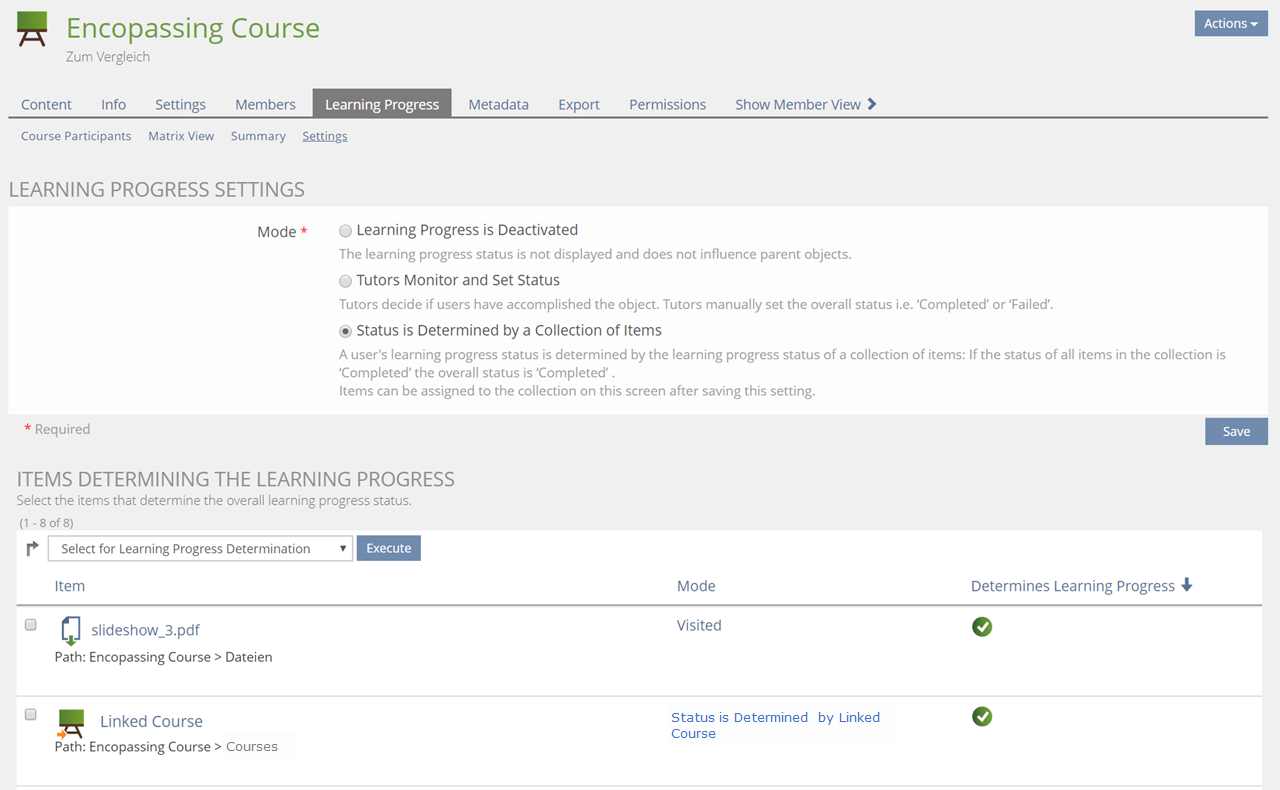The height and width of the screenshot is (790, 1280).
Task: Click the slideshow_3.pdf file icon
Action: [70, 631]
